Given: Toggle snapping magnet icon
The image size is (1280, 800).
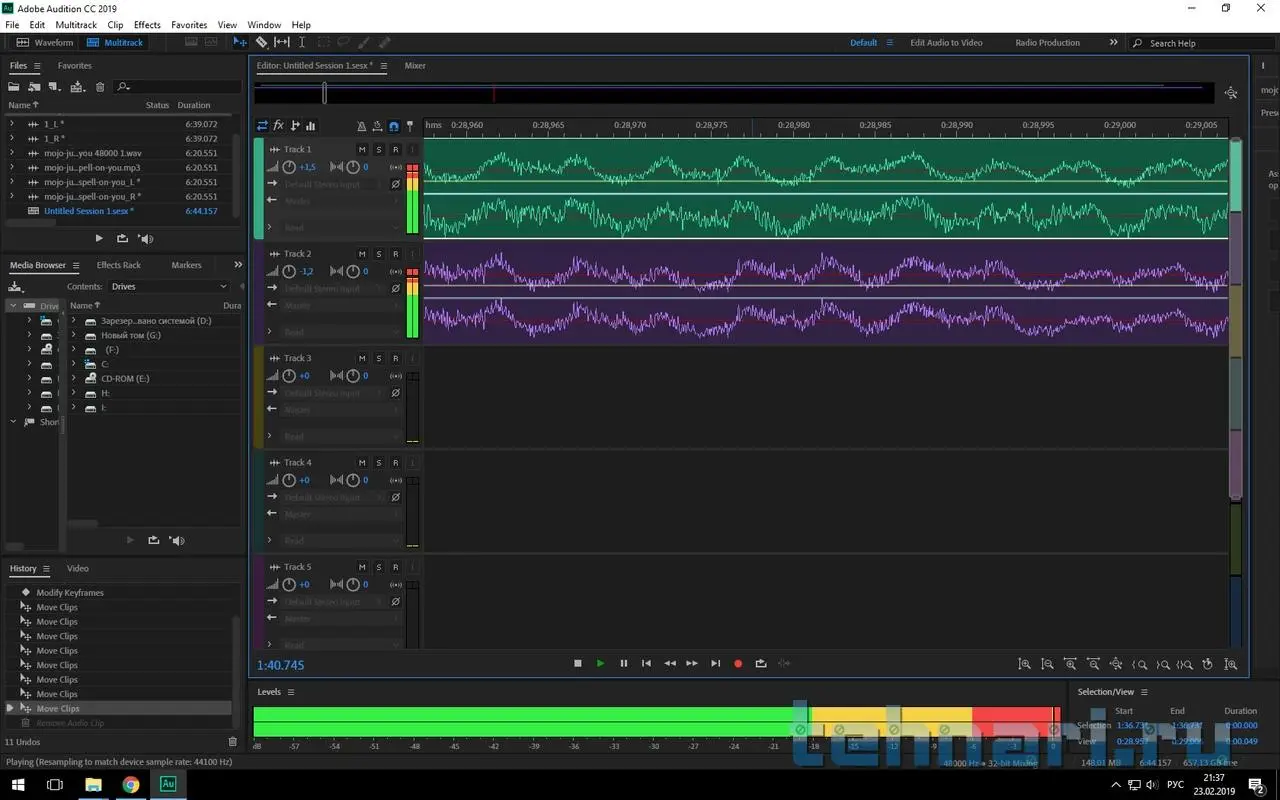Looking at the screenshot, I should (393, 126).
